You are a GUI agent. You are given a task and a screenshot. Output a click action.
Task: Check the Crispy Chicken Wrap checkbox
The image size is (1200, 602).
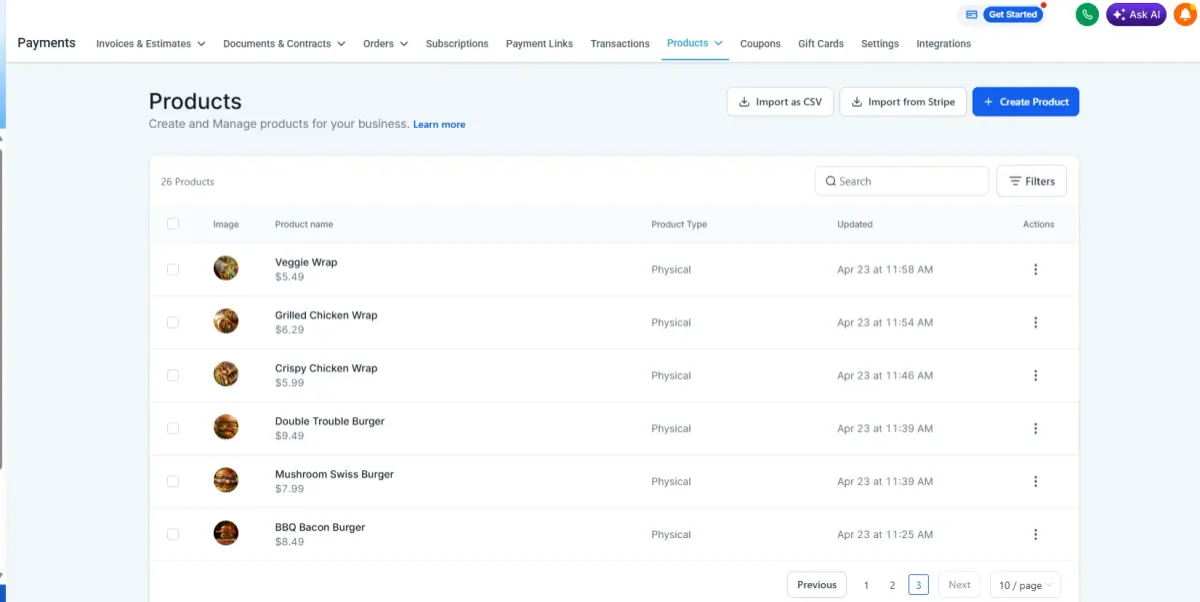pyautogui.click(x=173, y=375)
